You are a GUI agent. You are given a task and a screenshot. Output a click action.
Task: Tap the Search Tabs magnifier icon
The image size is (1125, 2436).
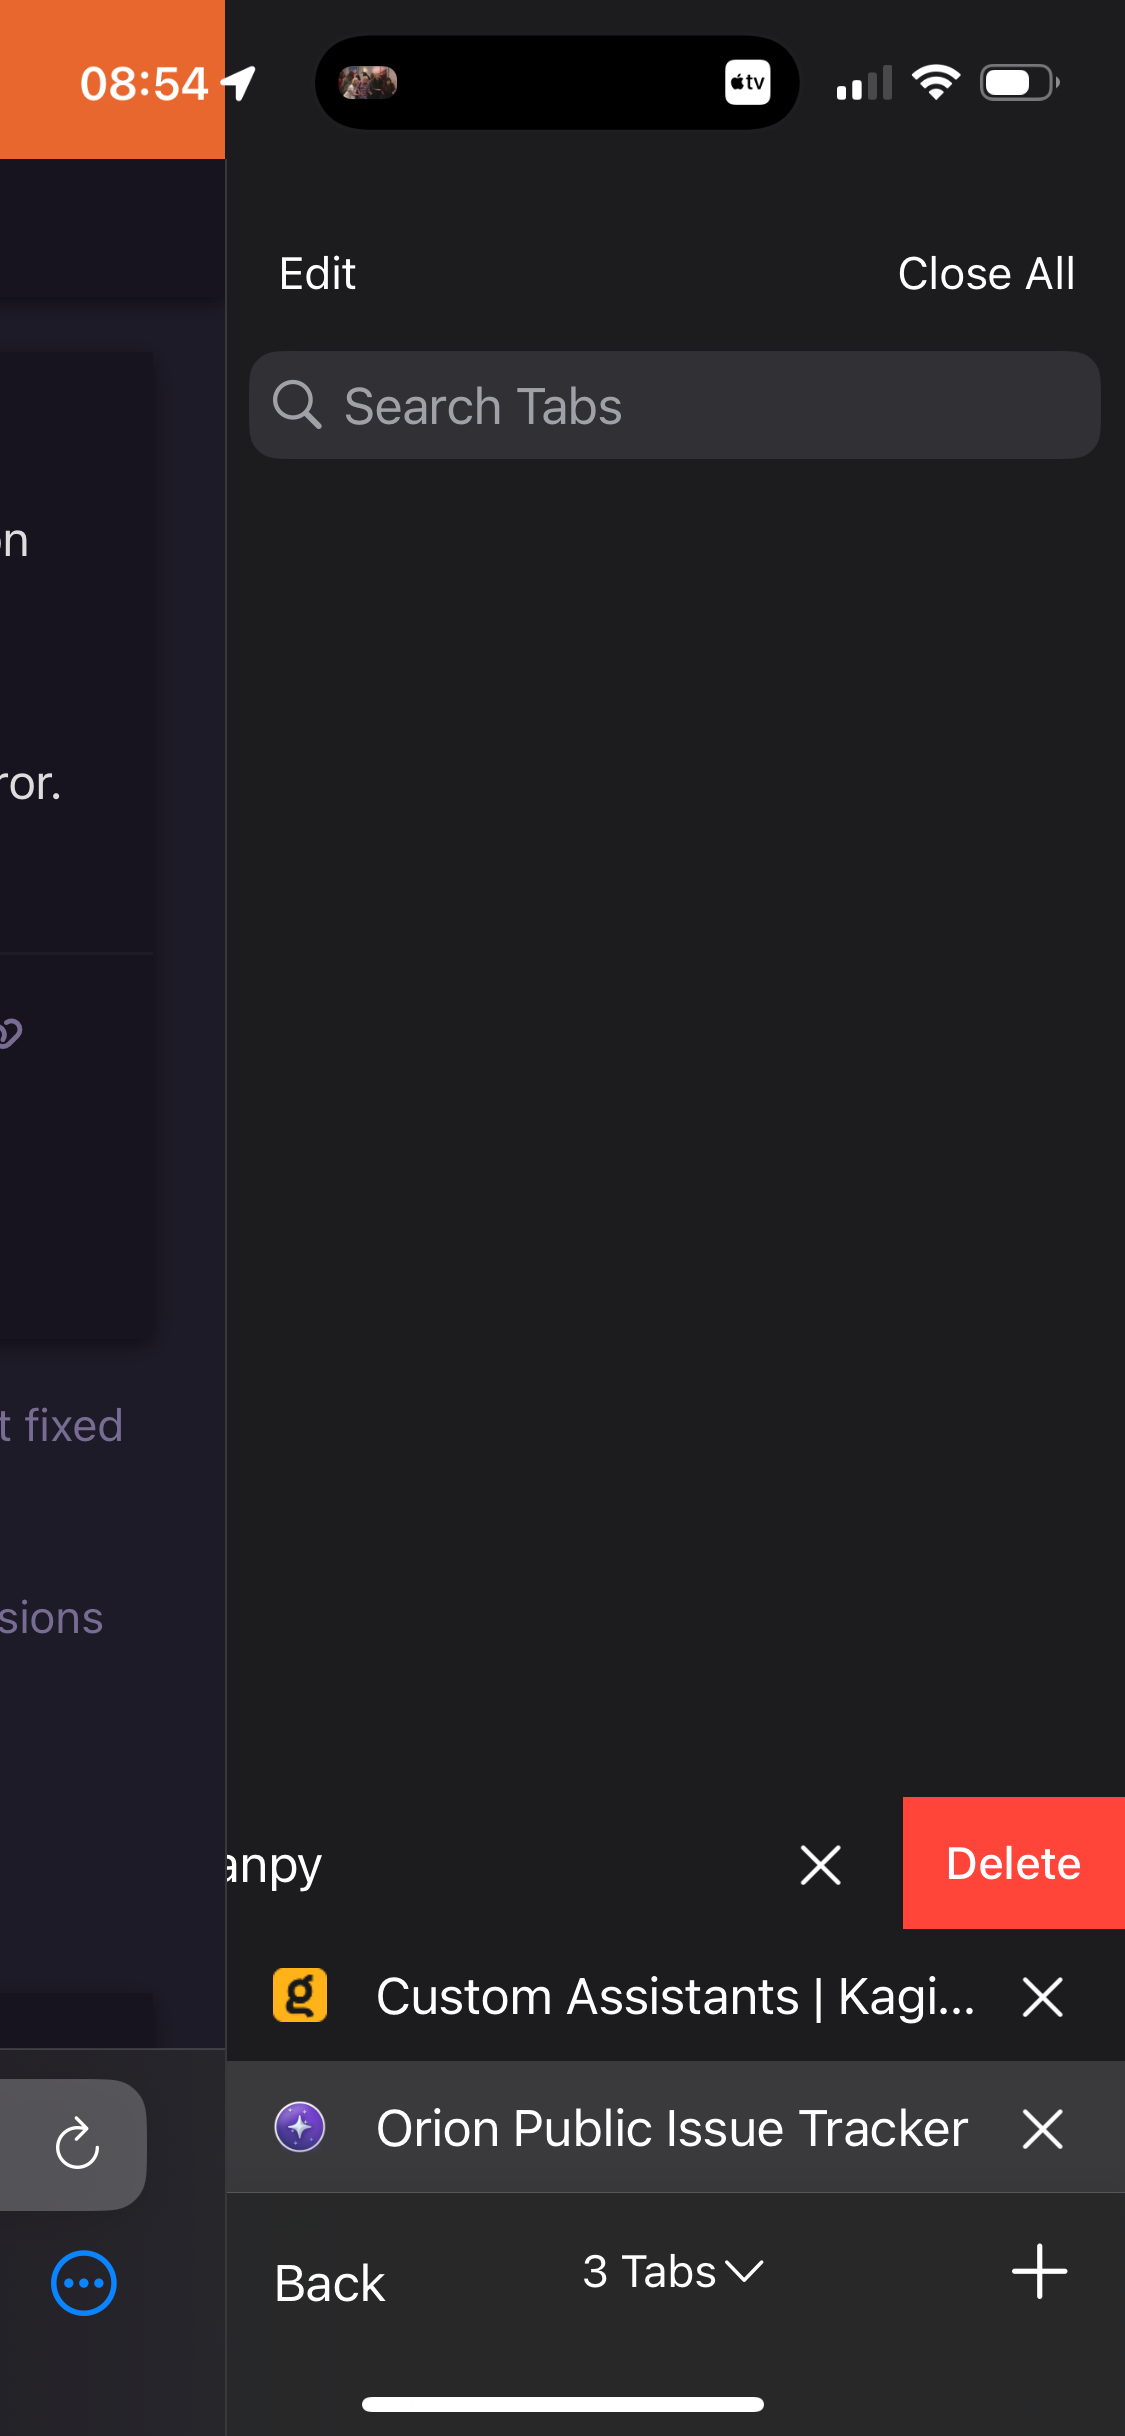click(x=297, y=405)
